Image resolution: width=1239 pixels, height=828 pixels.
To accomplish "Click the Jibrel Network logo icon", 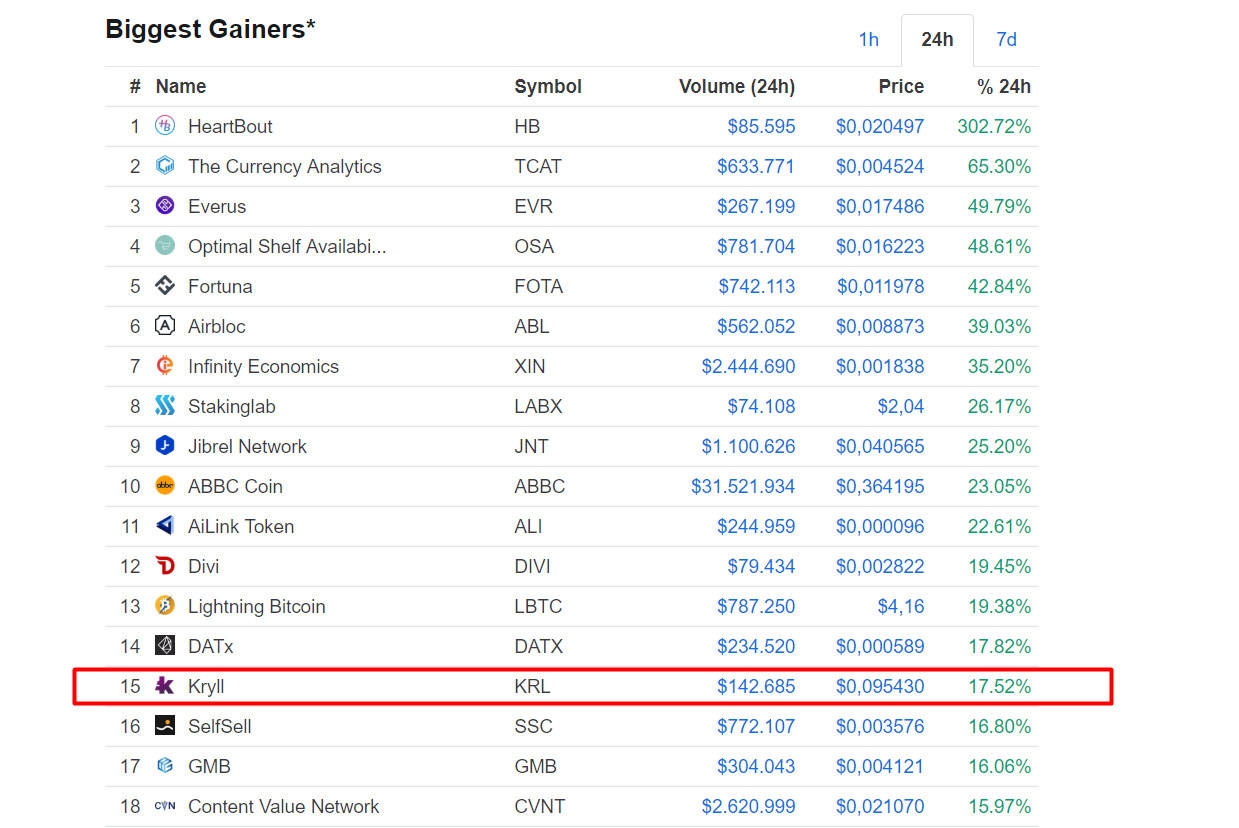I will [x=165, y=446].
